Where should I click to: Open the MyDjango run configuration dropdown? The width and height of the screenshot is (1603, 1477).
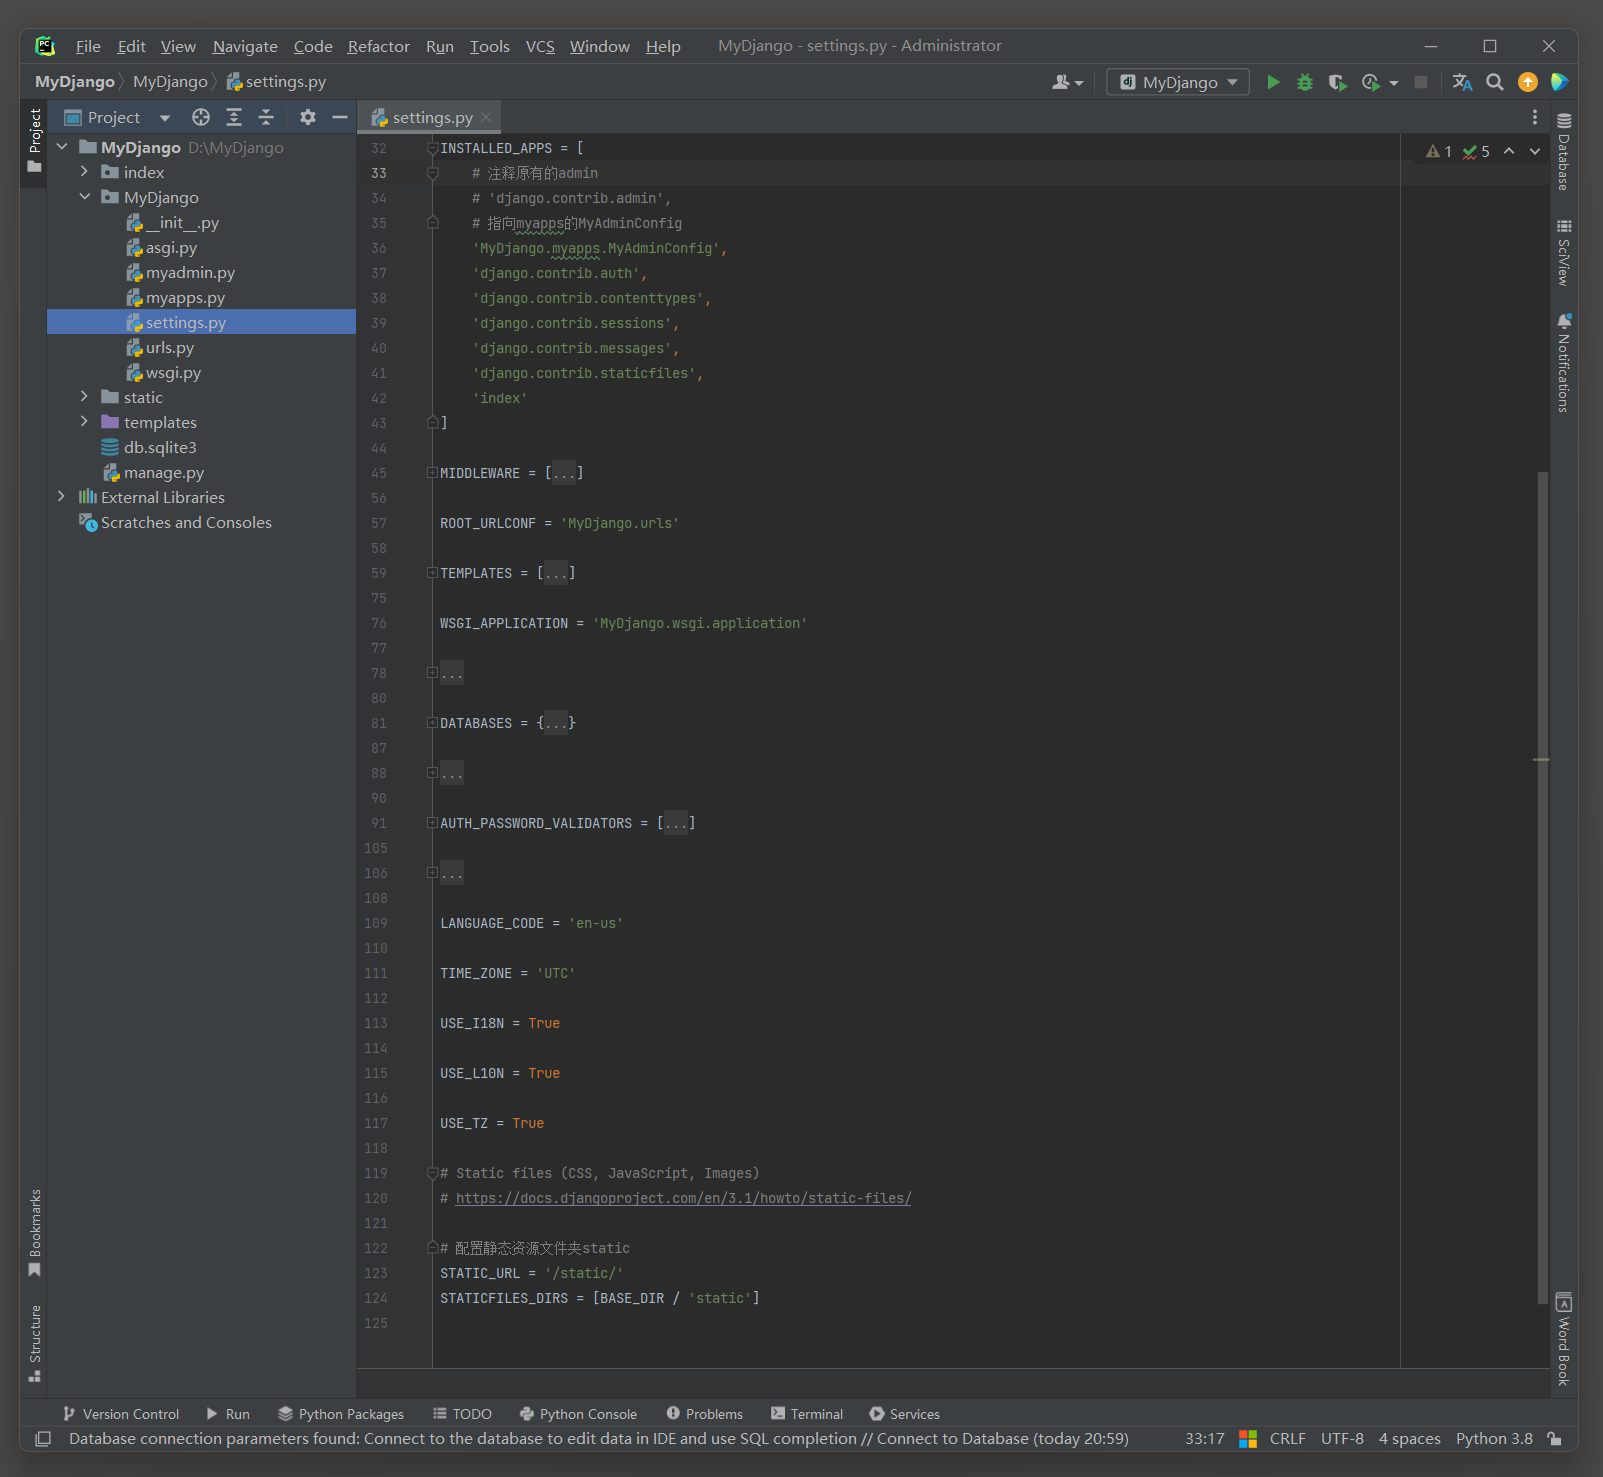coord(1178,82)
